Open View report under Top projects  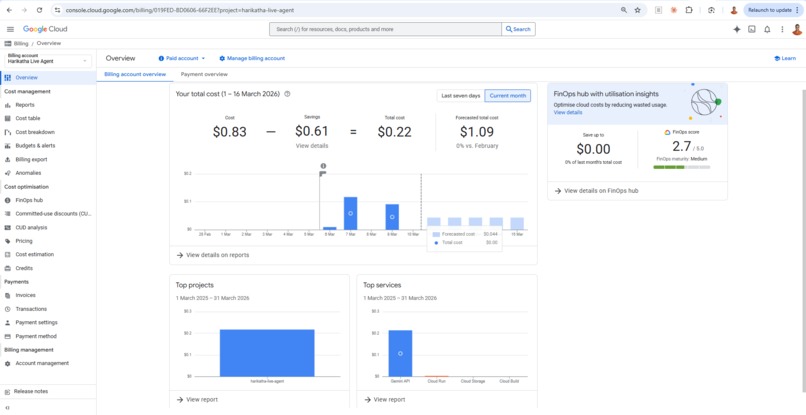pos(197,400)
